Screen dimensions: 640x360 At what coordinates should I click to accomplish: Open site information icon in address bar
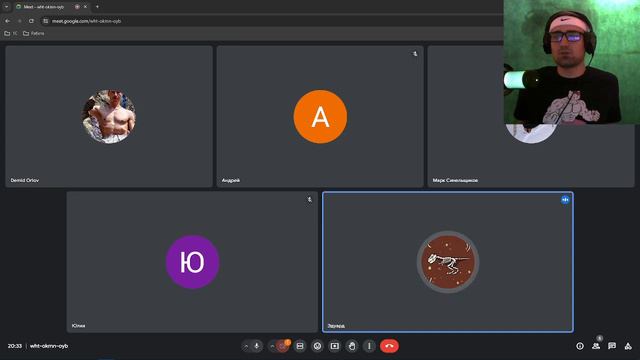pos(46,21)
